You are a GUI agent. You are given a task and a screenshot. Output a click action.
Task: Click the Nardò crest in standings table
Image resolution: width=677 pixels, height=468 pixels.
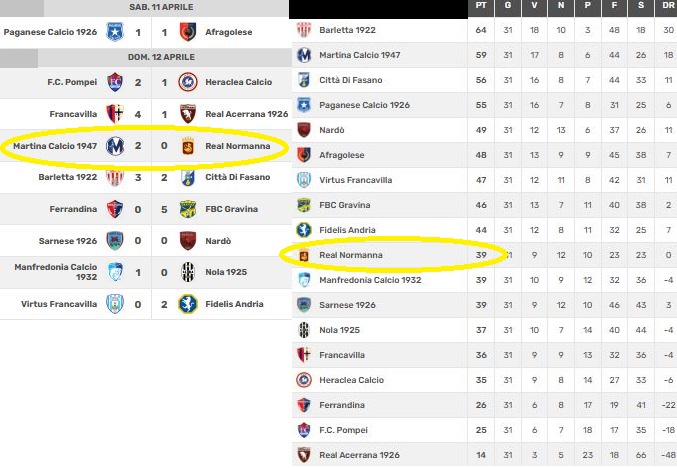(x=304, y=129)
